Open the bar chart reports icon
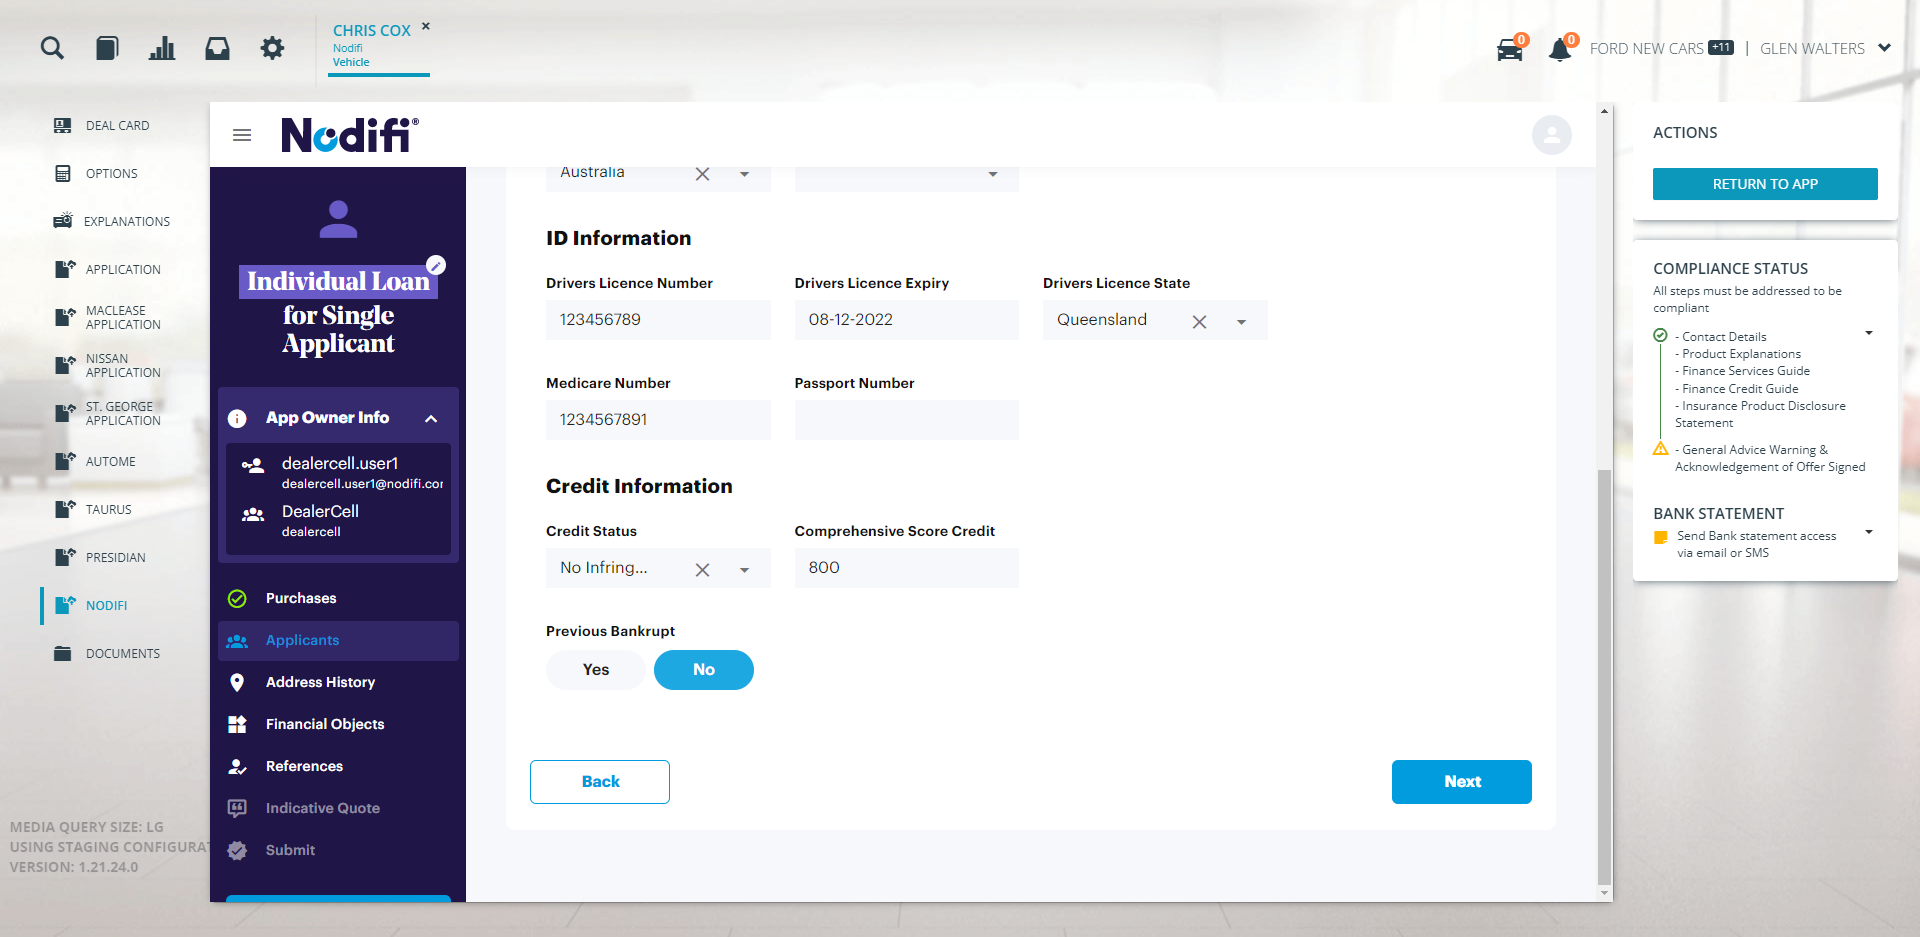The image size is (1920, 937). pyautogui.click(x=162, y=48)
